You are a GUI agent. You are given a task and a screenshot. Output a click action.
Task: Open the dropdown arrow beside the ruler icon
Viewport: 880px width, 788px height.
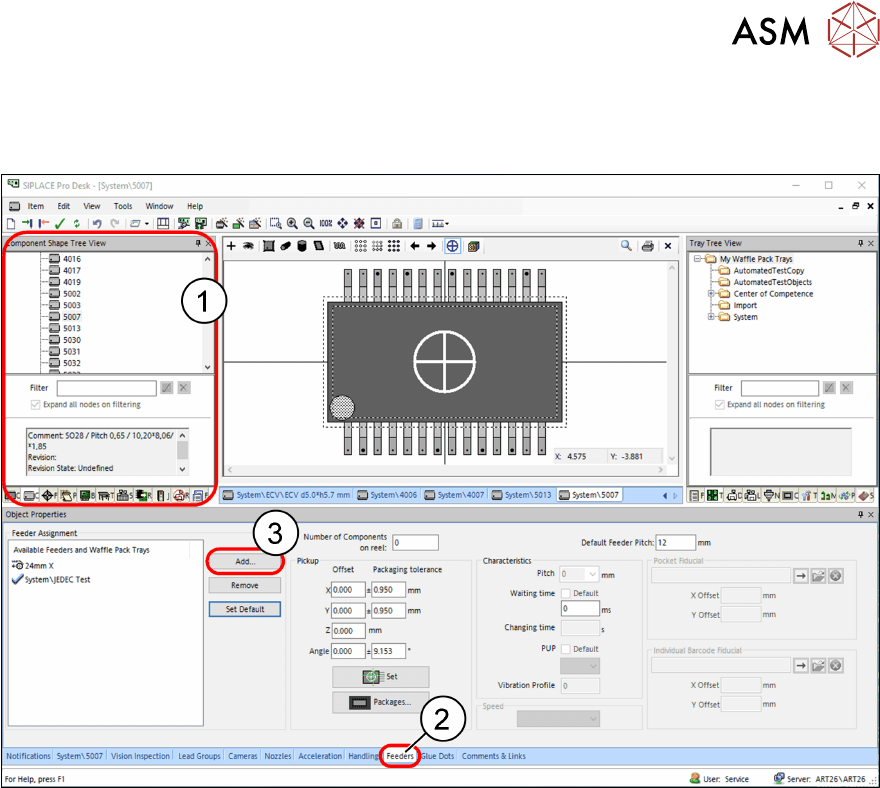(x=447, y=224)
